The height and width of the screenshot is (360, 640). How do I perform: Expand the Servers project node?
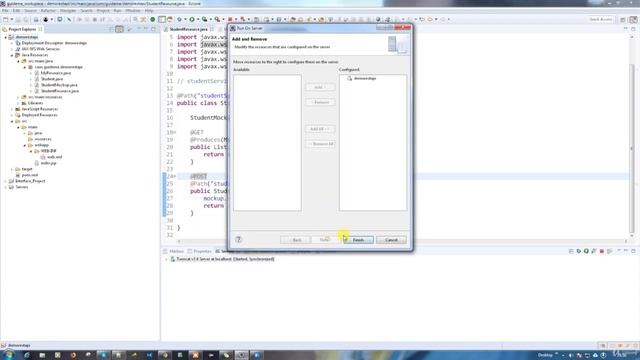(x=6, y=187)
